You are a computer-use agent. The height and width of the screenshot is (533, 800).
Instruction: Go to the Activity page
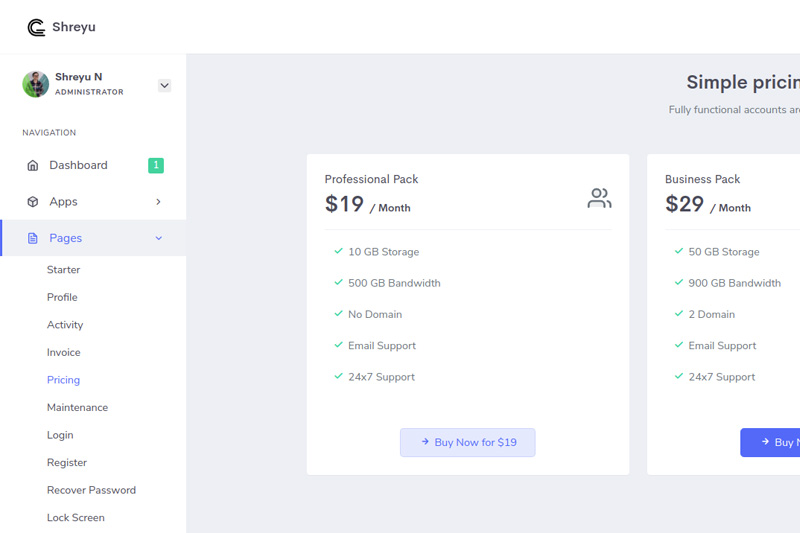click(65, 325)
